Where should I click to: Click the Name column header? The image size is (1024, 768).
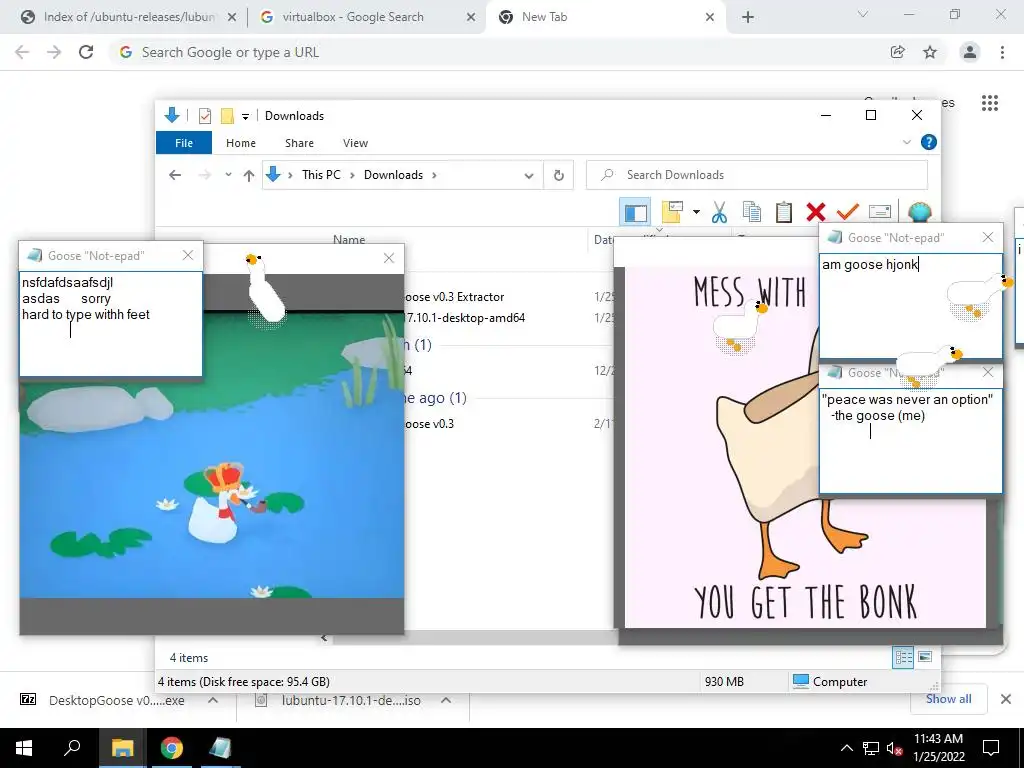(349, 240)
